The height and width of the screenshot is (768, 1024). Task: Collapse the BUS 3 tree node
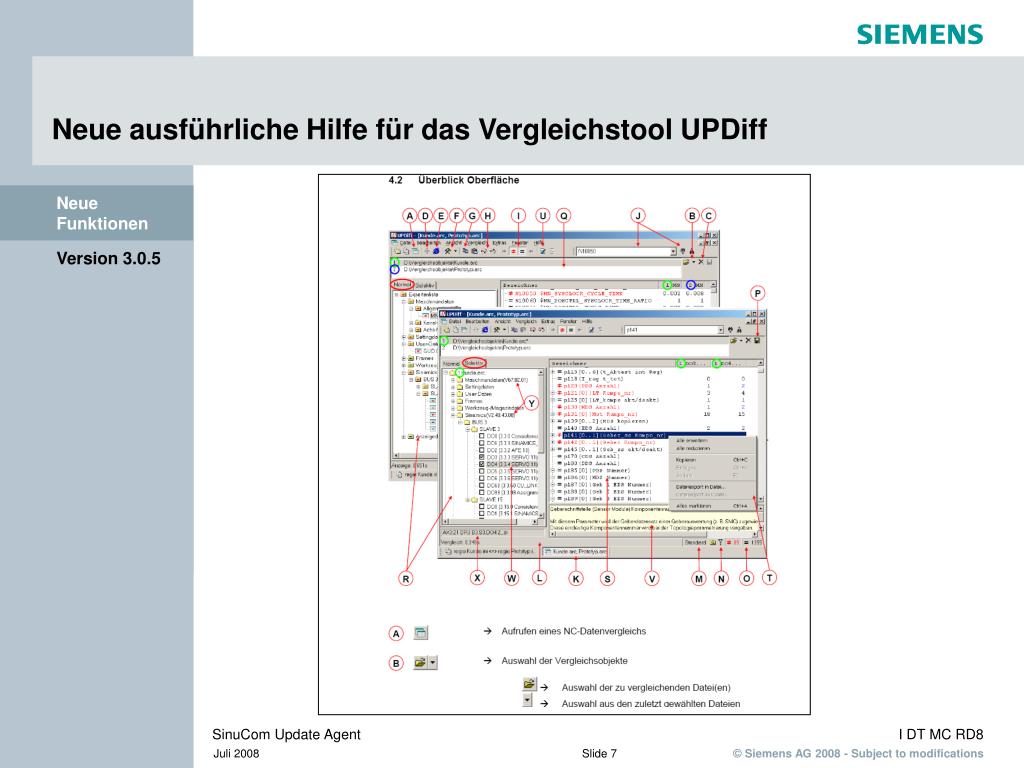pyautogui.click(x=460, y=423)
